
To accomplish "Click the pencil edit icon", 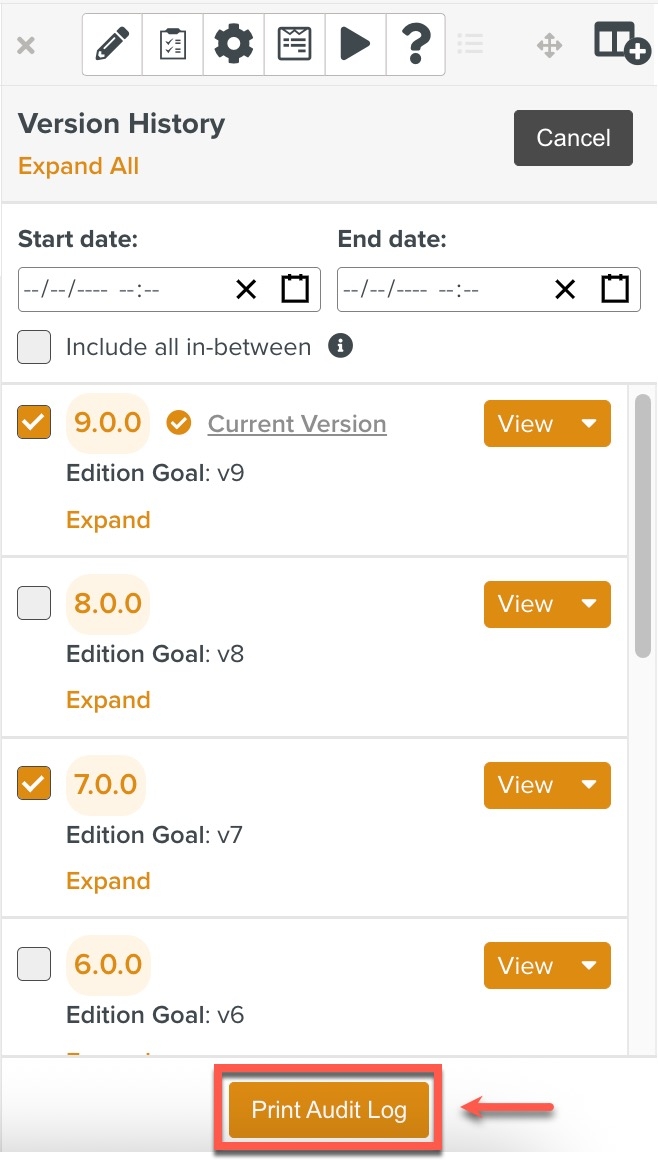I will [x=112, y=44].
